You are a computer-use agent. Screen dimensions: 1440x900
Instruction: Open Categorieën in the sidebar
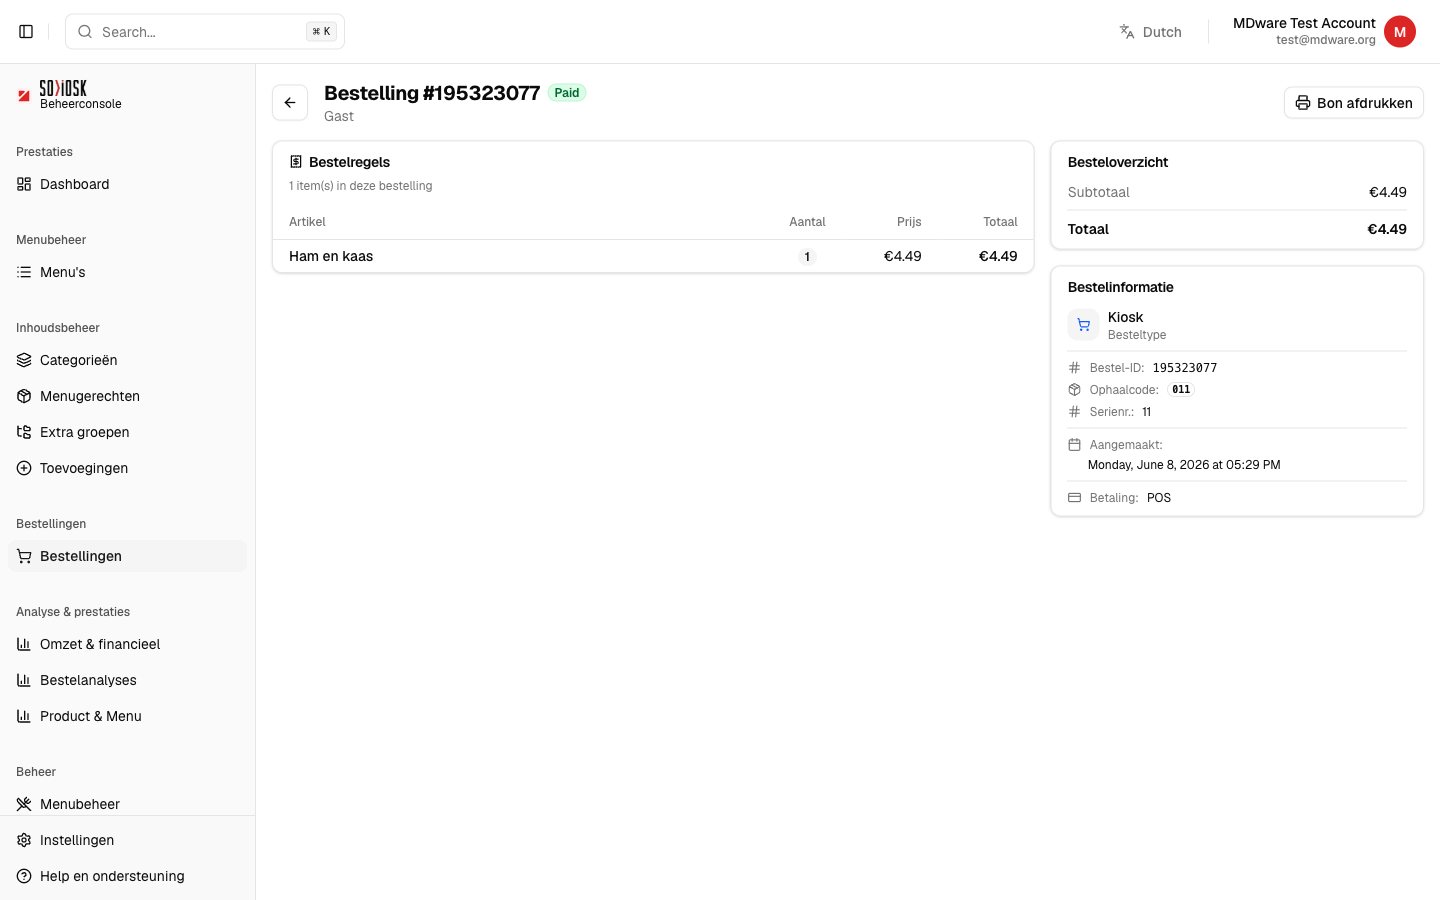(x=127, y=360)
